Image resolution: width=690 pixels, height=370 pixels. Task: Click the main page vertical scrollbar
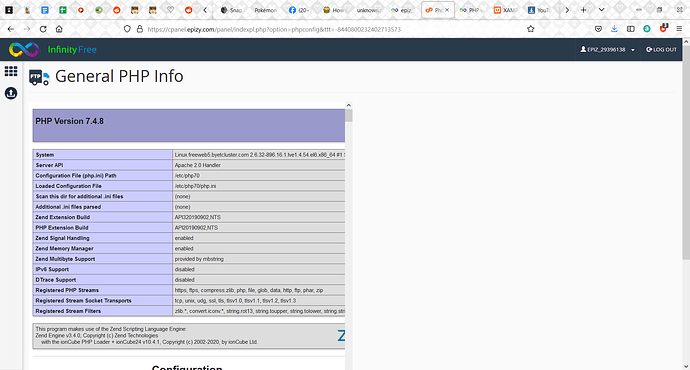click(686, 152)
